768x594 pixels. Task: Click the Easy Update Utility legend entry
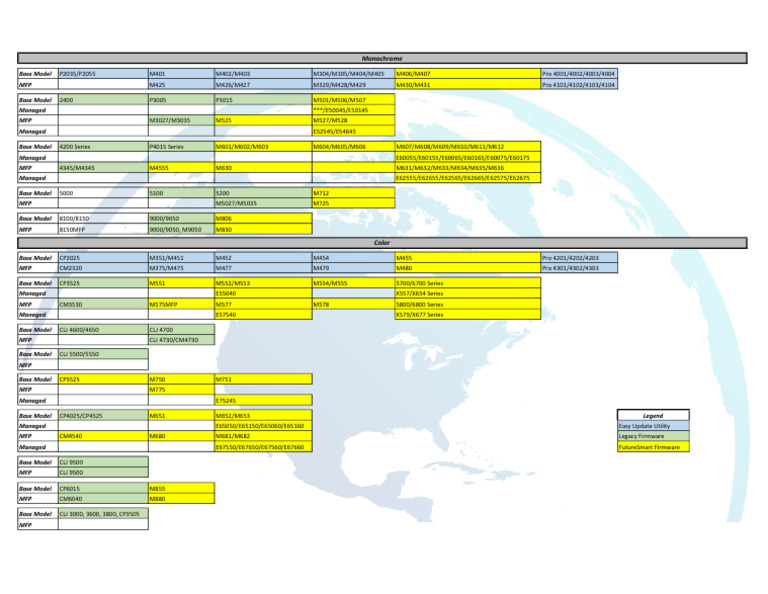653,426
